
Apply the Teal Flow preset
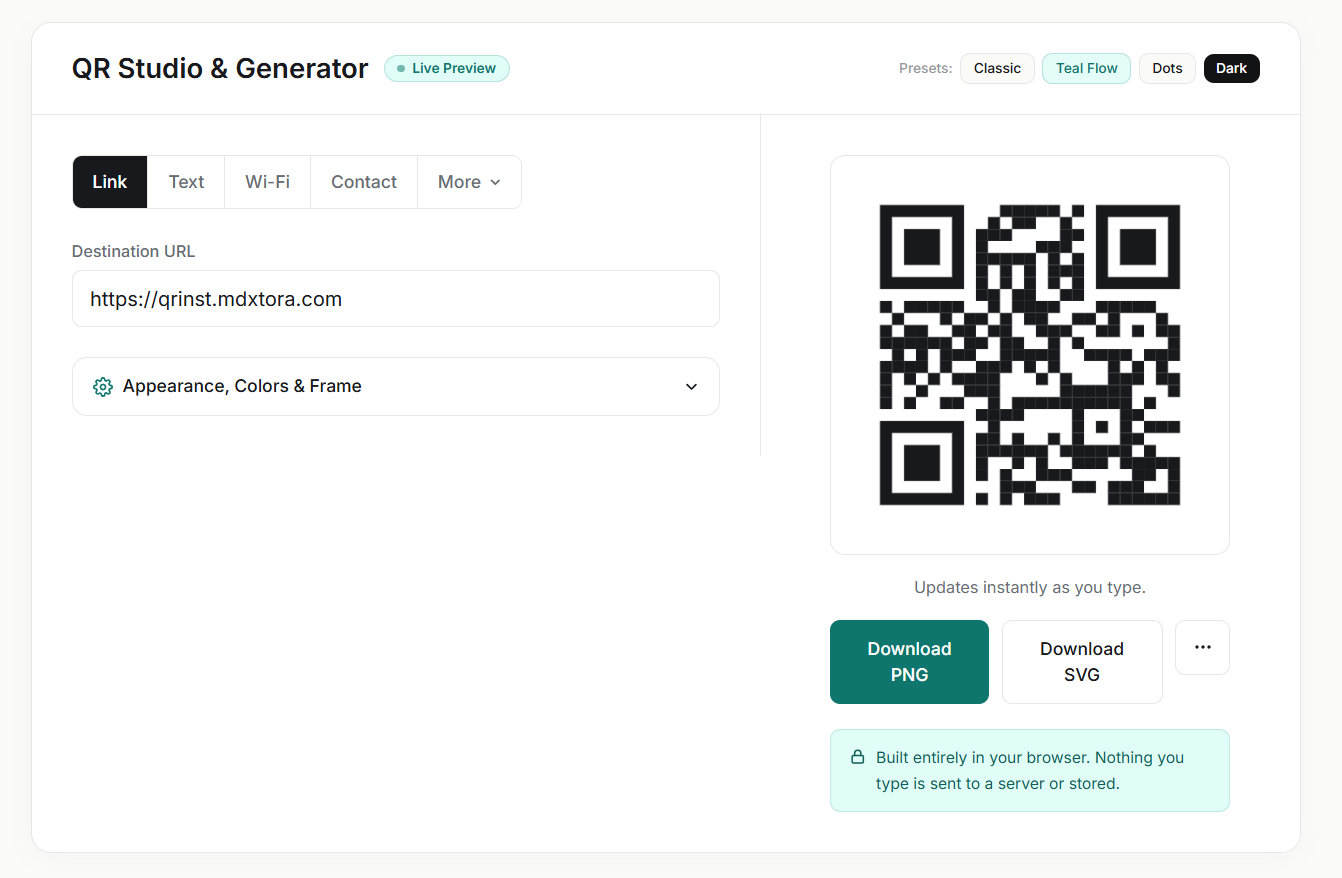[x=1087, y=68]
